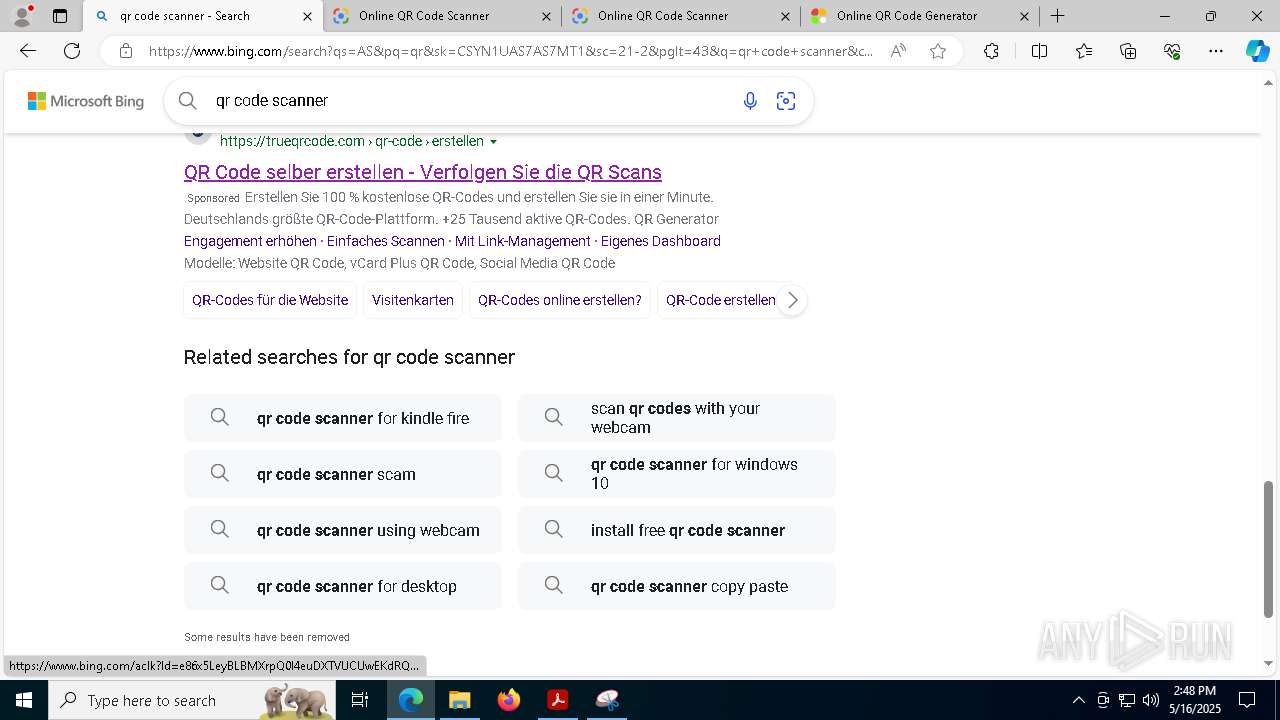This screenshot has width=1280, height=720.
Task: Close the Online QR Code Generator tab
Action: coord(1024,16)
